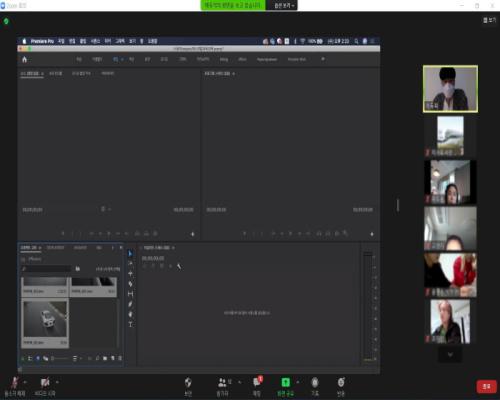The width and height of the screenshot is (500, 400).
Task: Click Source monitor left timecode display
Action: click(32, 210)
